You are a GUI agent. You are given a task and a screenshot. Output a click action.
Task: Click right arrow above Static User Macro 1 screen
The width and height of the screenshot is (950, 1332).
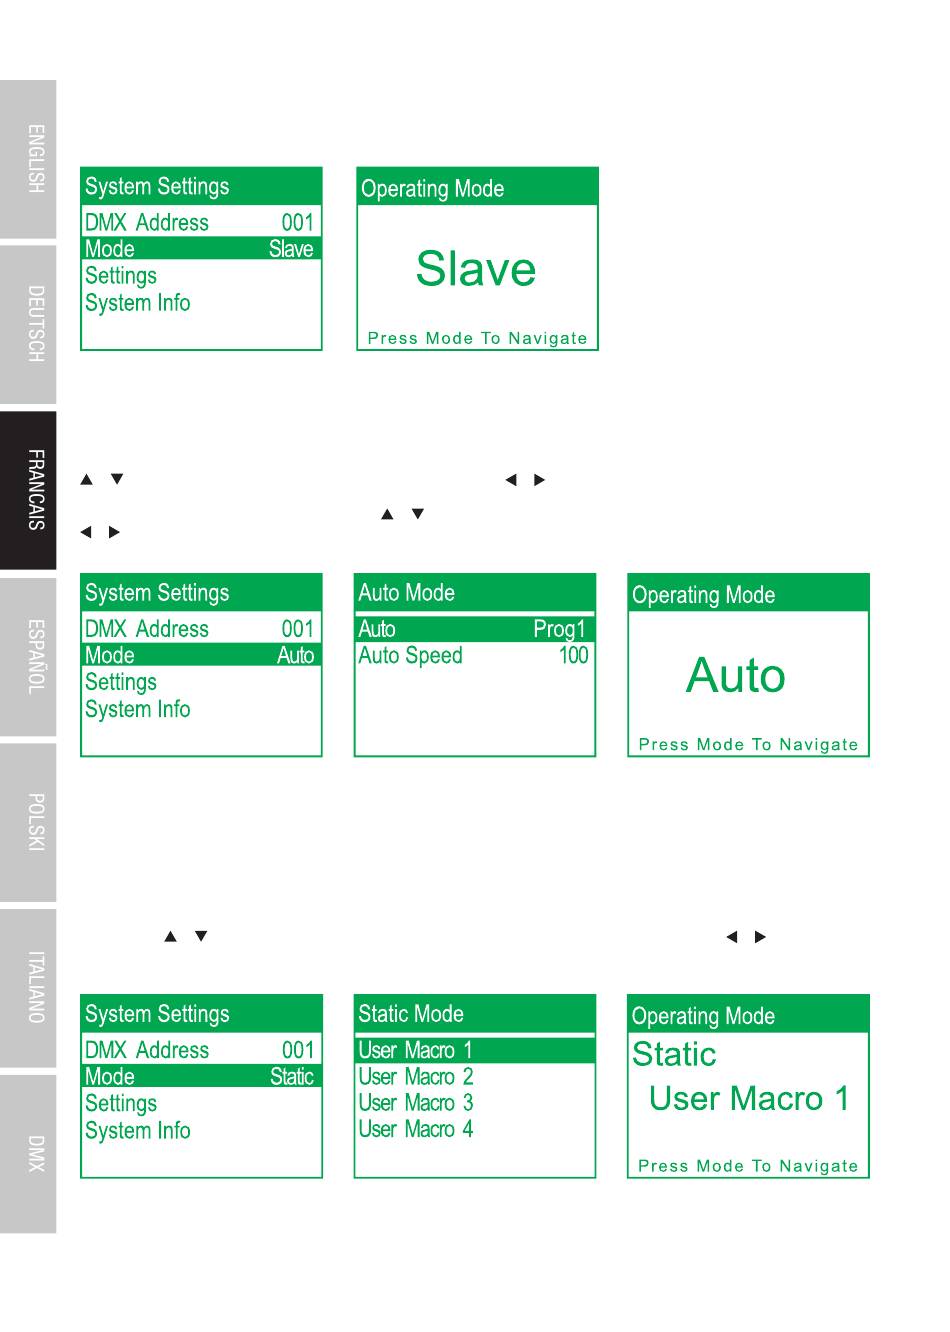760,937
